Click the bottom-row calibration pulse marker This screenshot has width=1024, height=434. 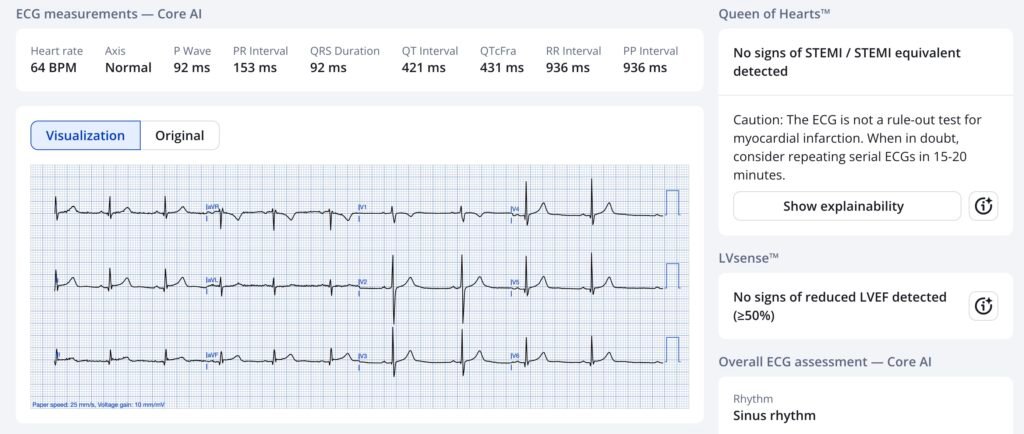click(x=672, y=348)
